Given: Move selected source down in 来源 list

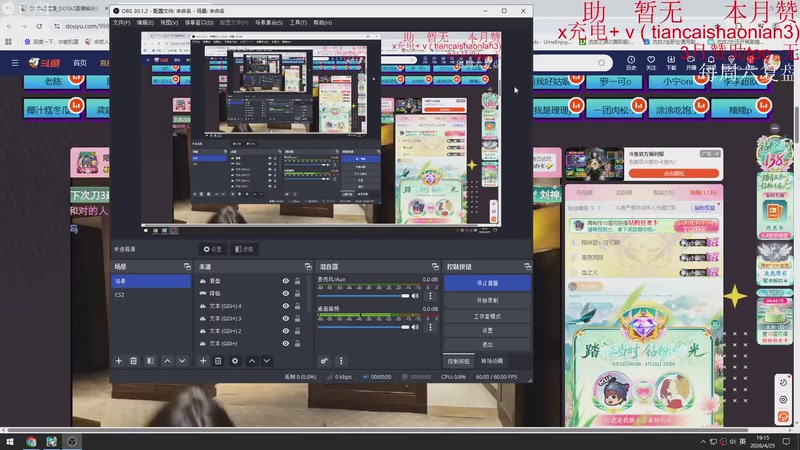Looking at the screenshot, I should tap(266, 361).
